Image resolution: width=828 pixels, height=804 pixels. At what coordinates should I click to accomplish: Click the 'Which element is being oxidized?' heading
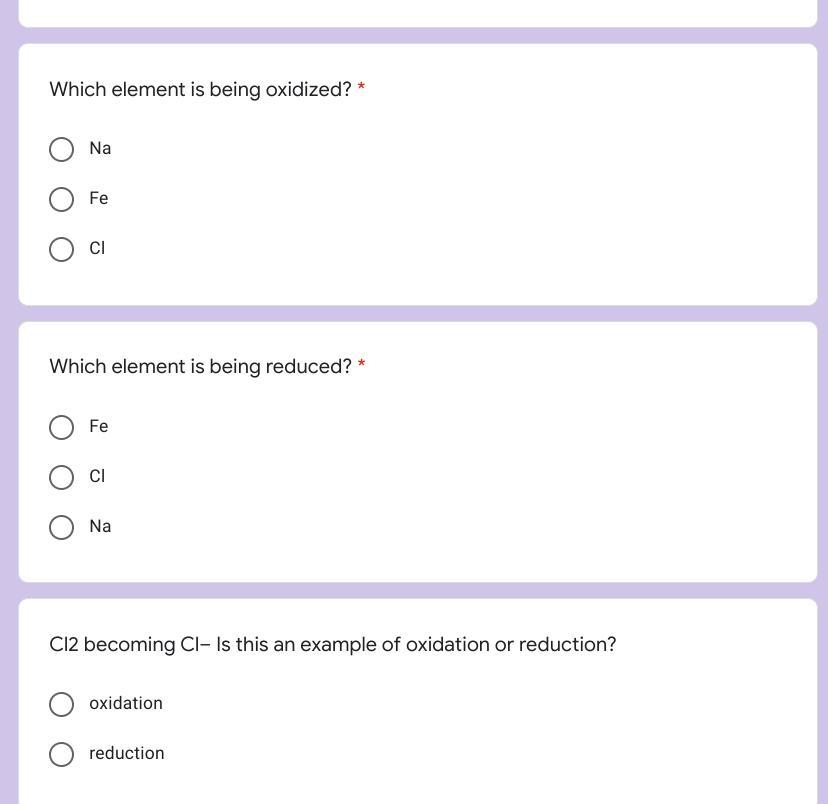click(200, 90)
